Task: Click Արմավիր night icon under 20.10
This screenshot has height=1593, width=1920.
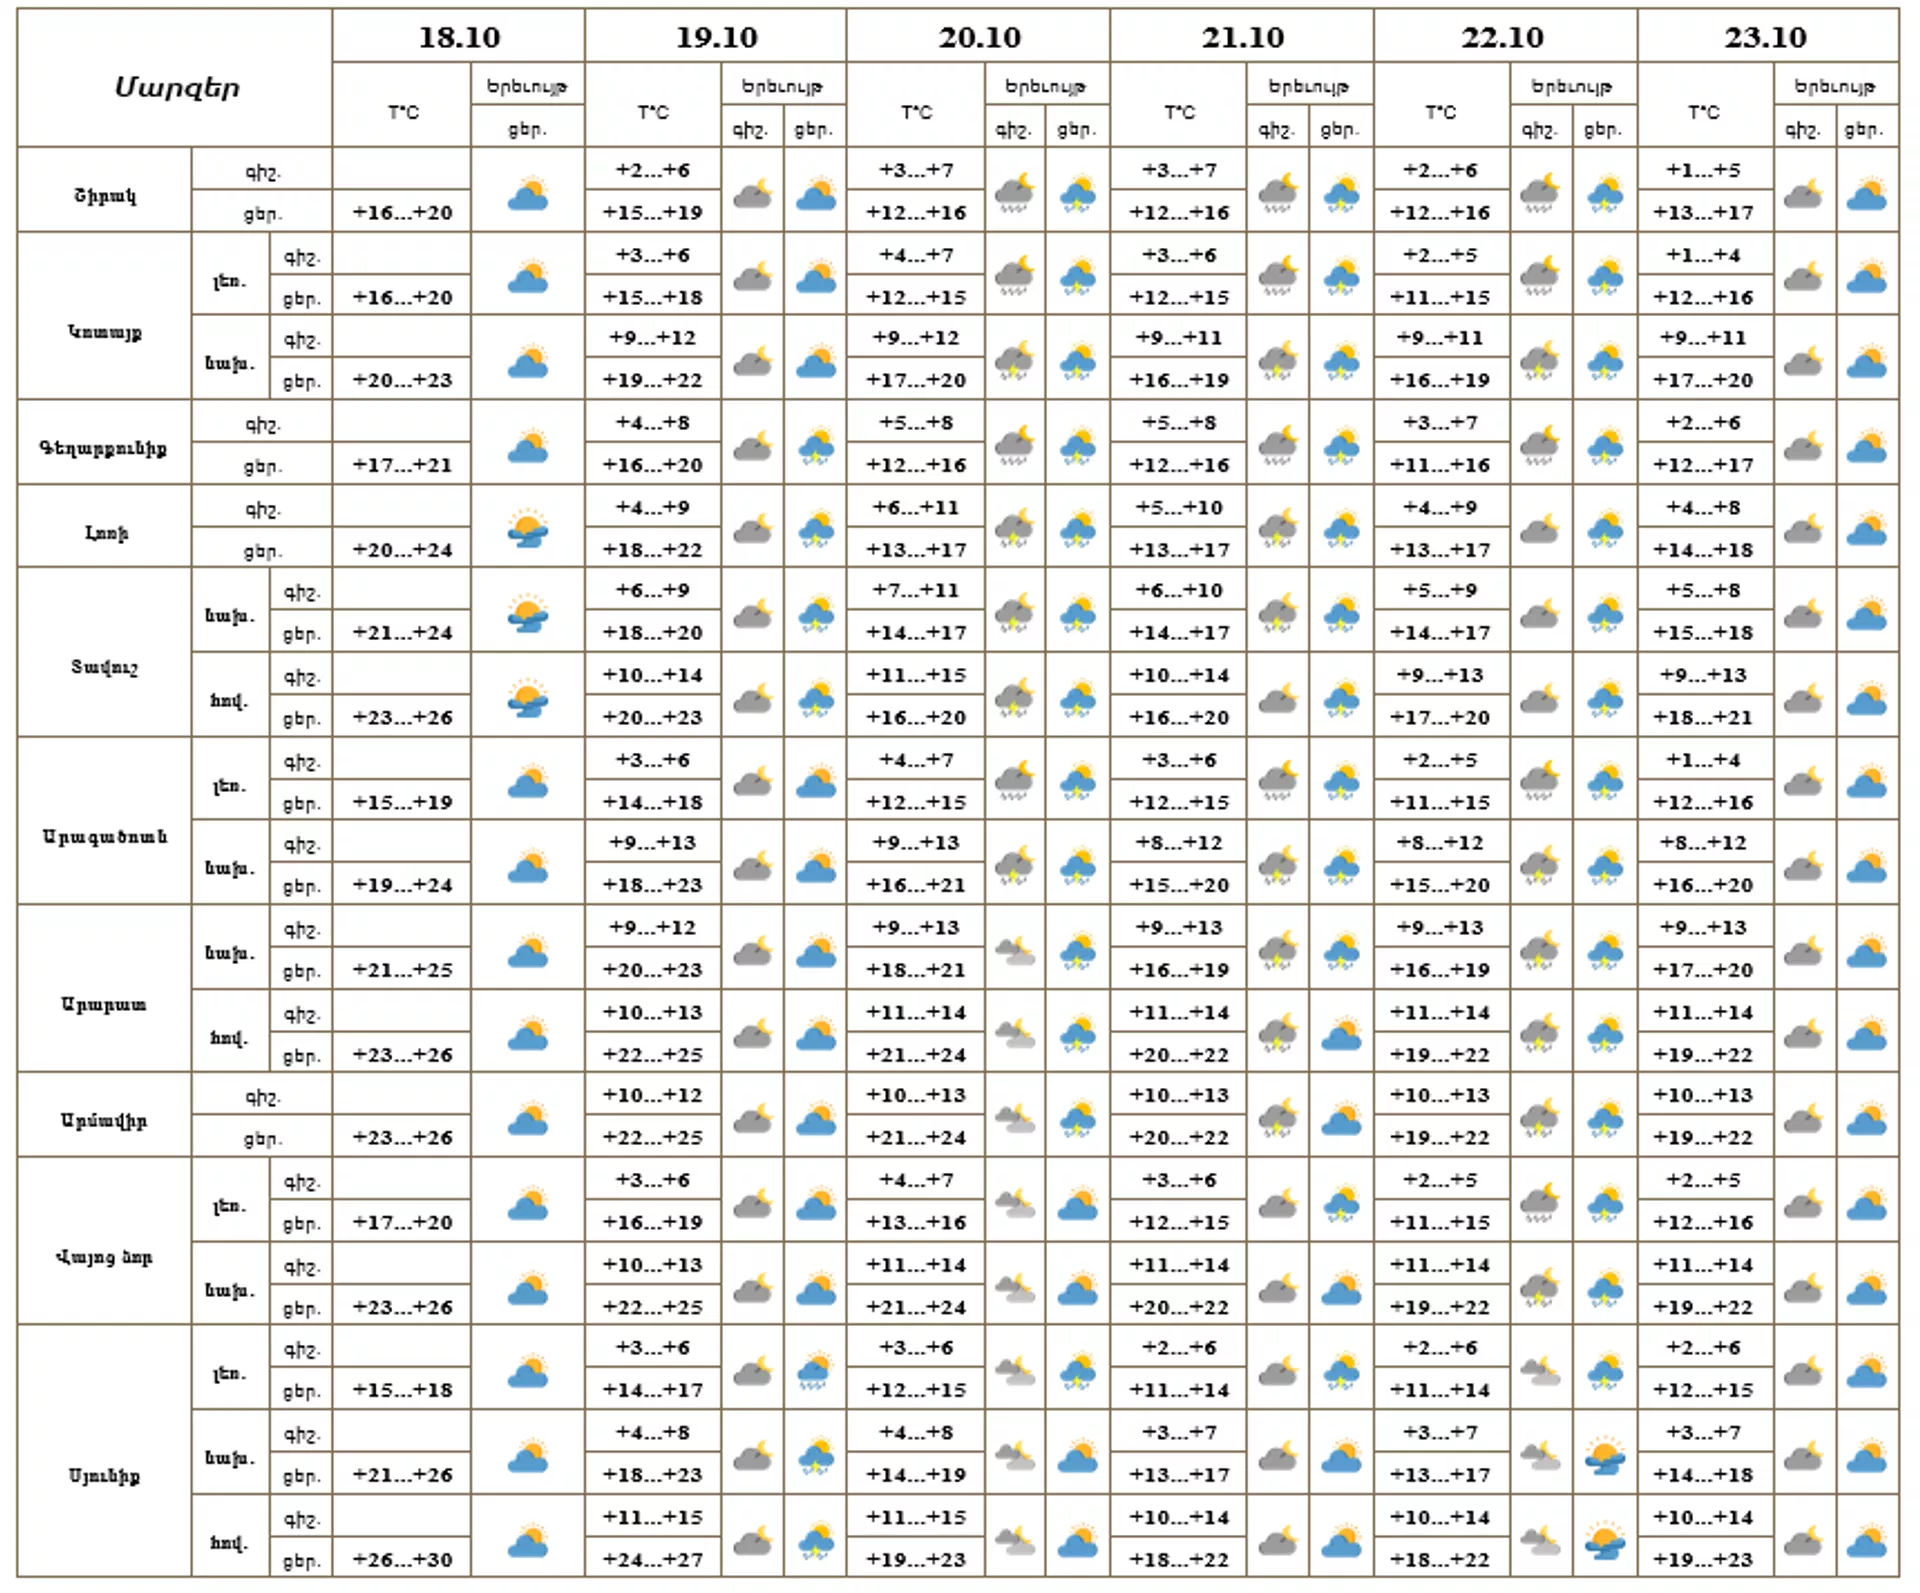Action: [1015, 1118]
